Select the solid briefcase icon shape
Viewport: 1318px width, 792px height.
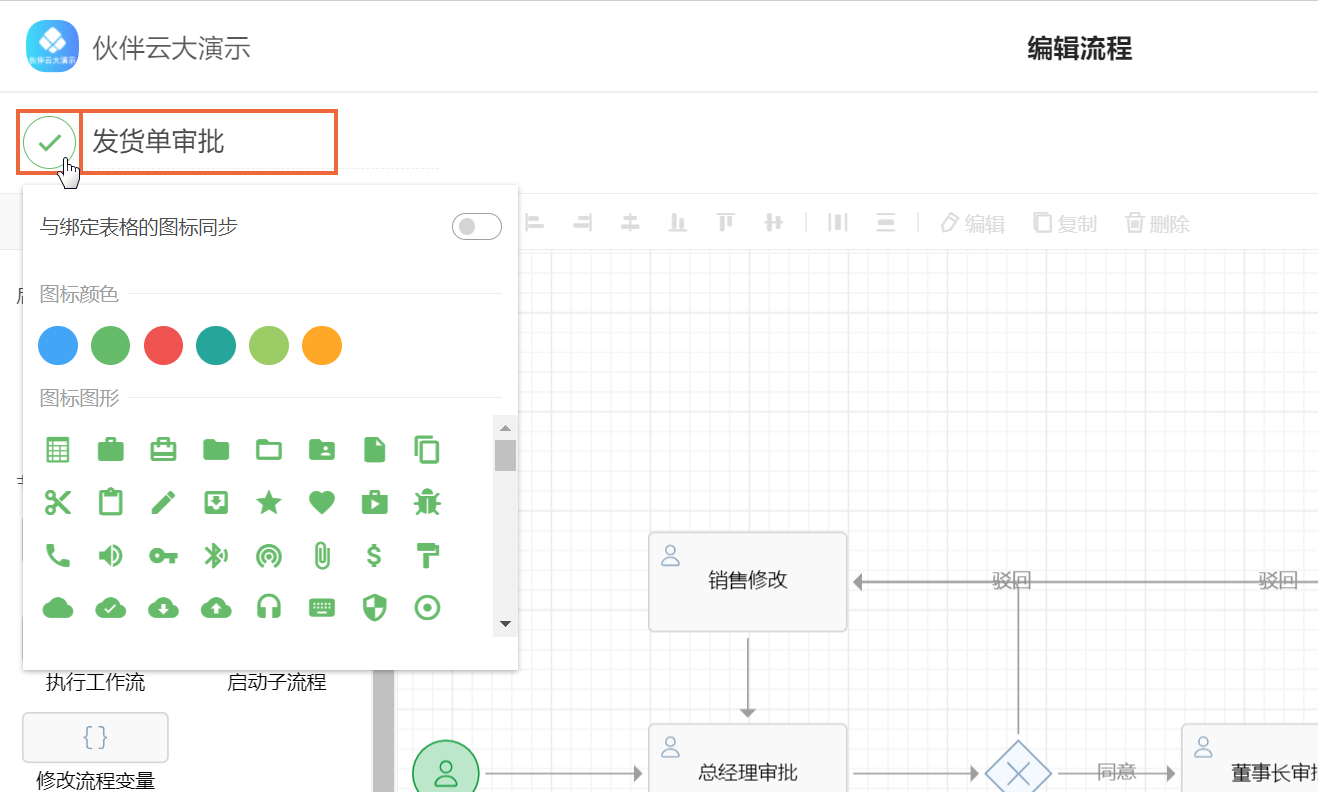point(111,450)
